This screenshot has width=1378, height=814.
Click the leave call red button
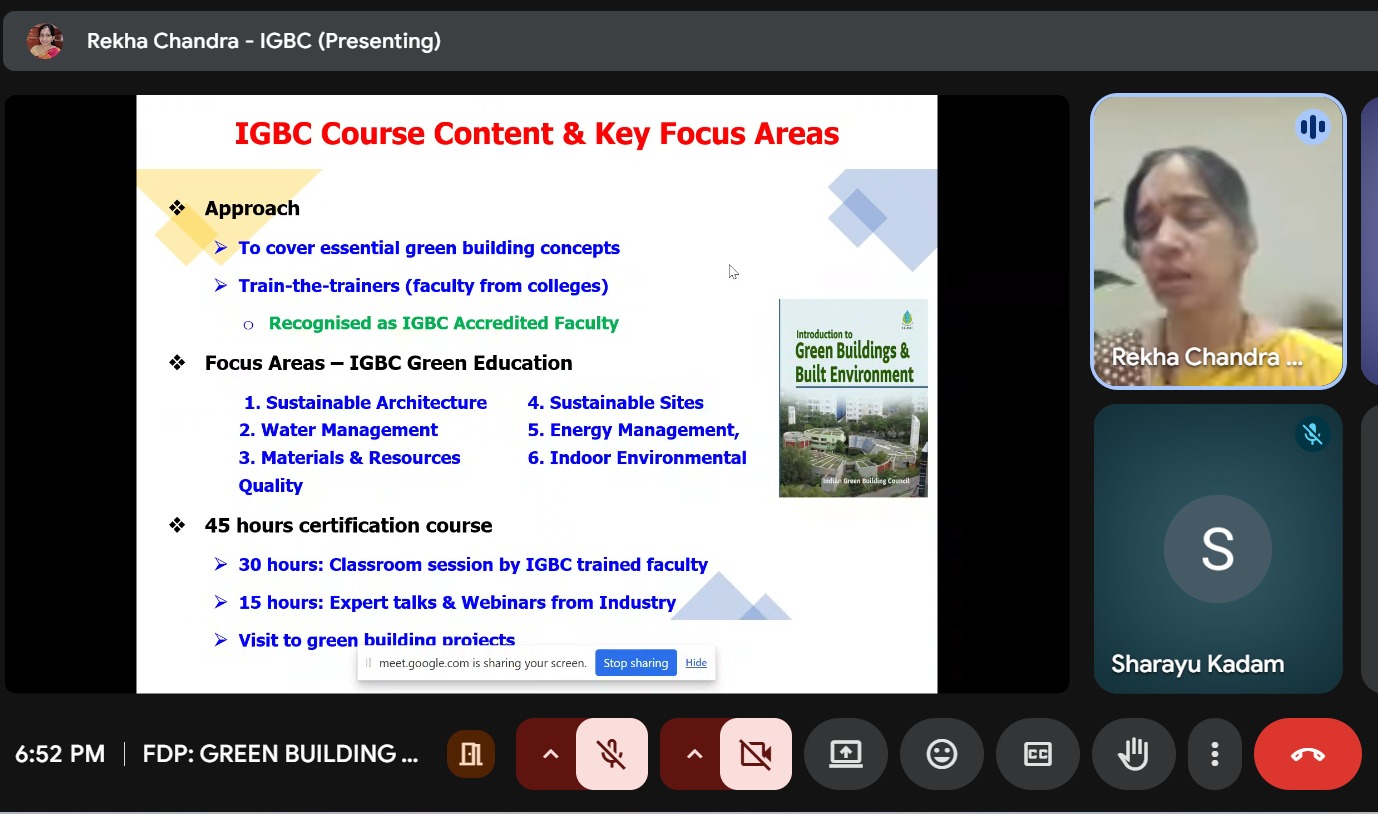point(1307,754)
